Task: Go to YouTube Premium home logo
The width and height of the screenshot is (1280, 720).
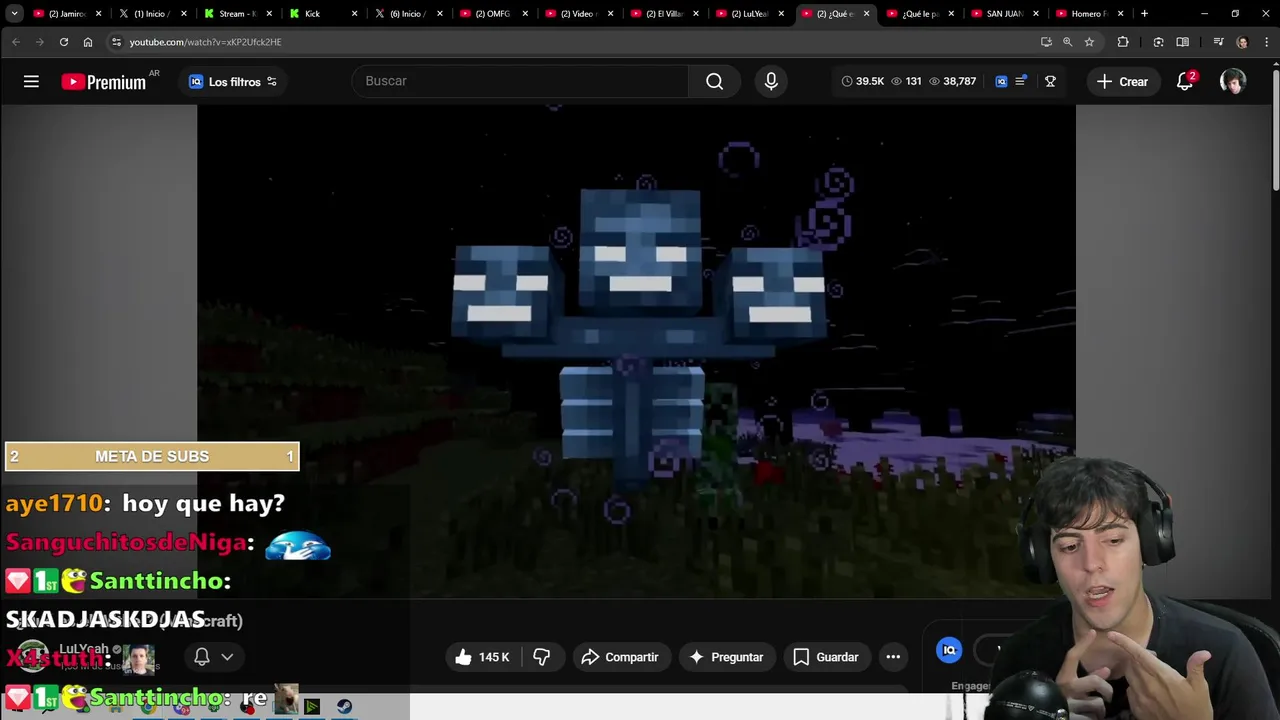Action: pyautogui.click(x=104, y=82)
